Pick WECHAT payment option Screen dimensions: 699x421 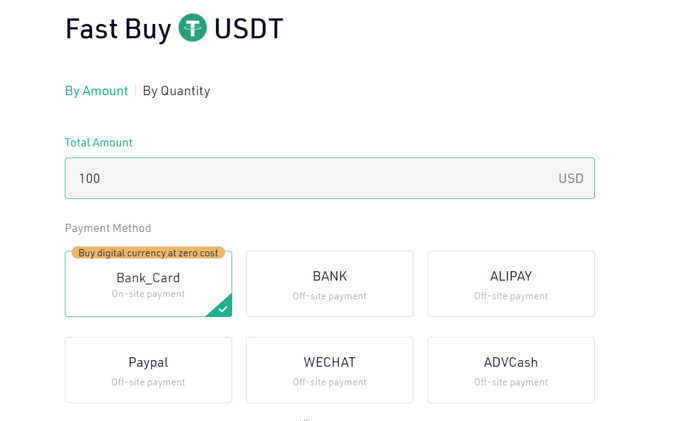tap(329, 370)
